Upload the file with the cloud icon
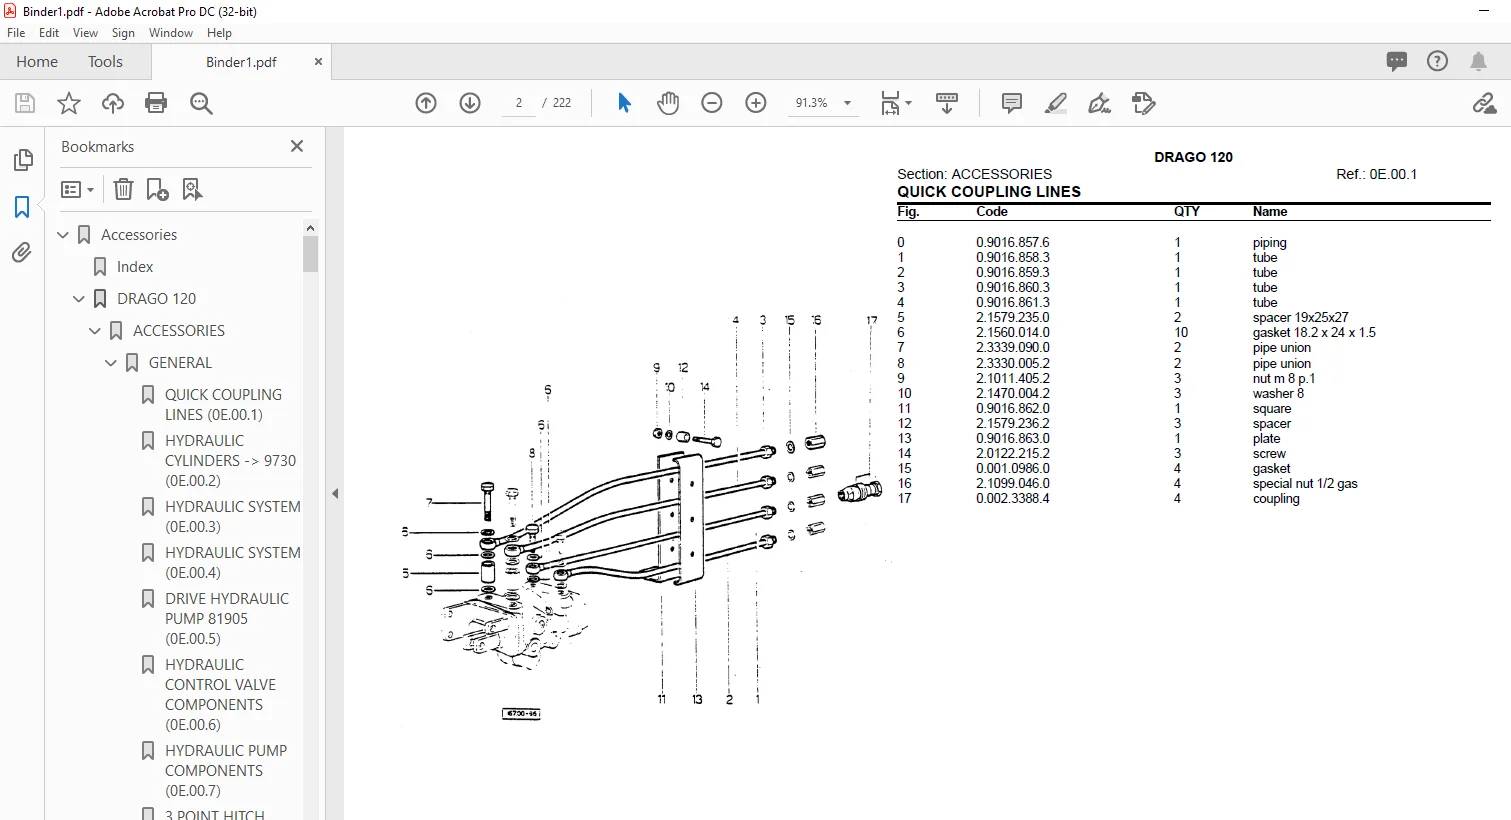This screenshot has height=820, width=1511. (x=113, y=103)
